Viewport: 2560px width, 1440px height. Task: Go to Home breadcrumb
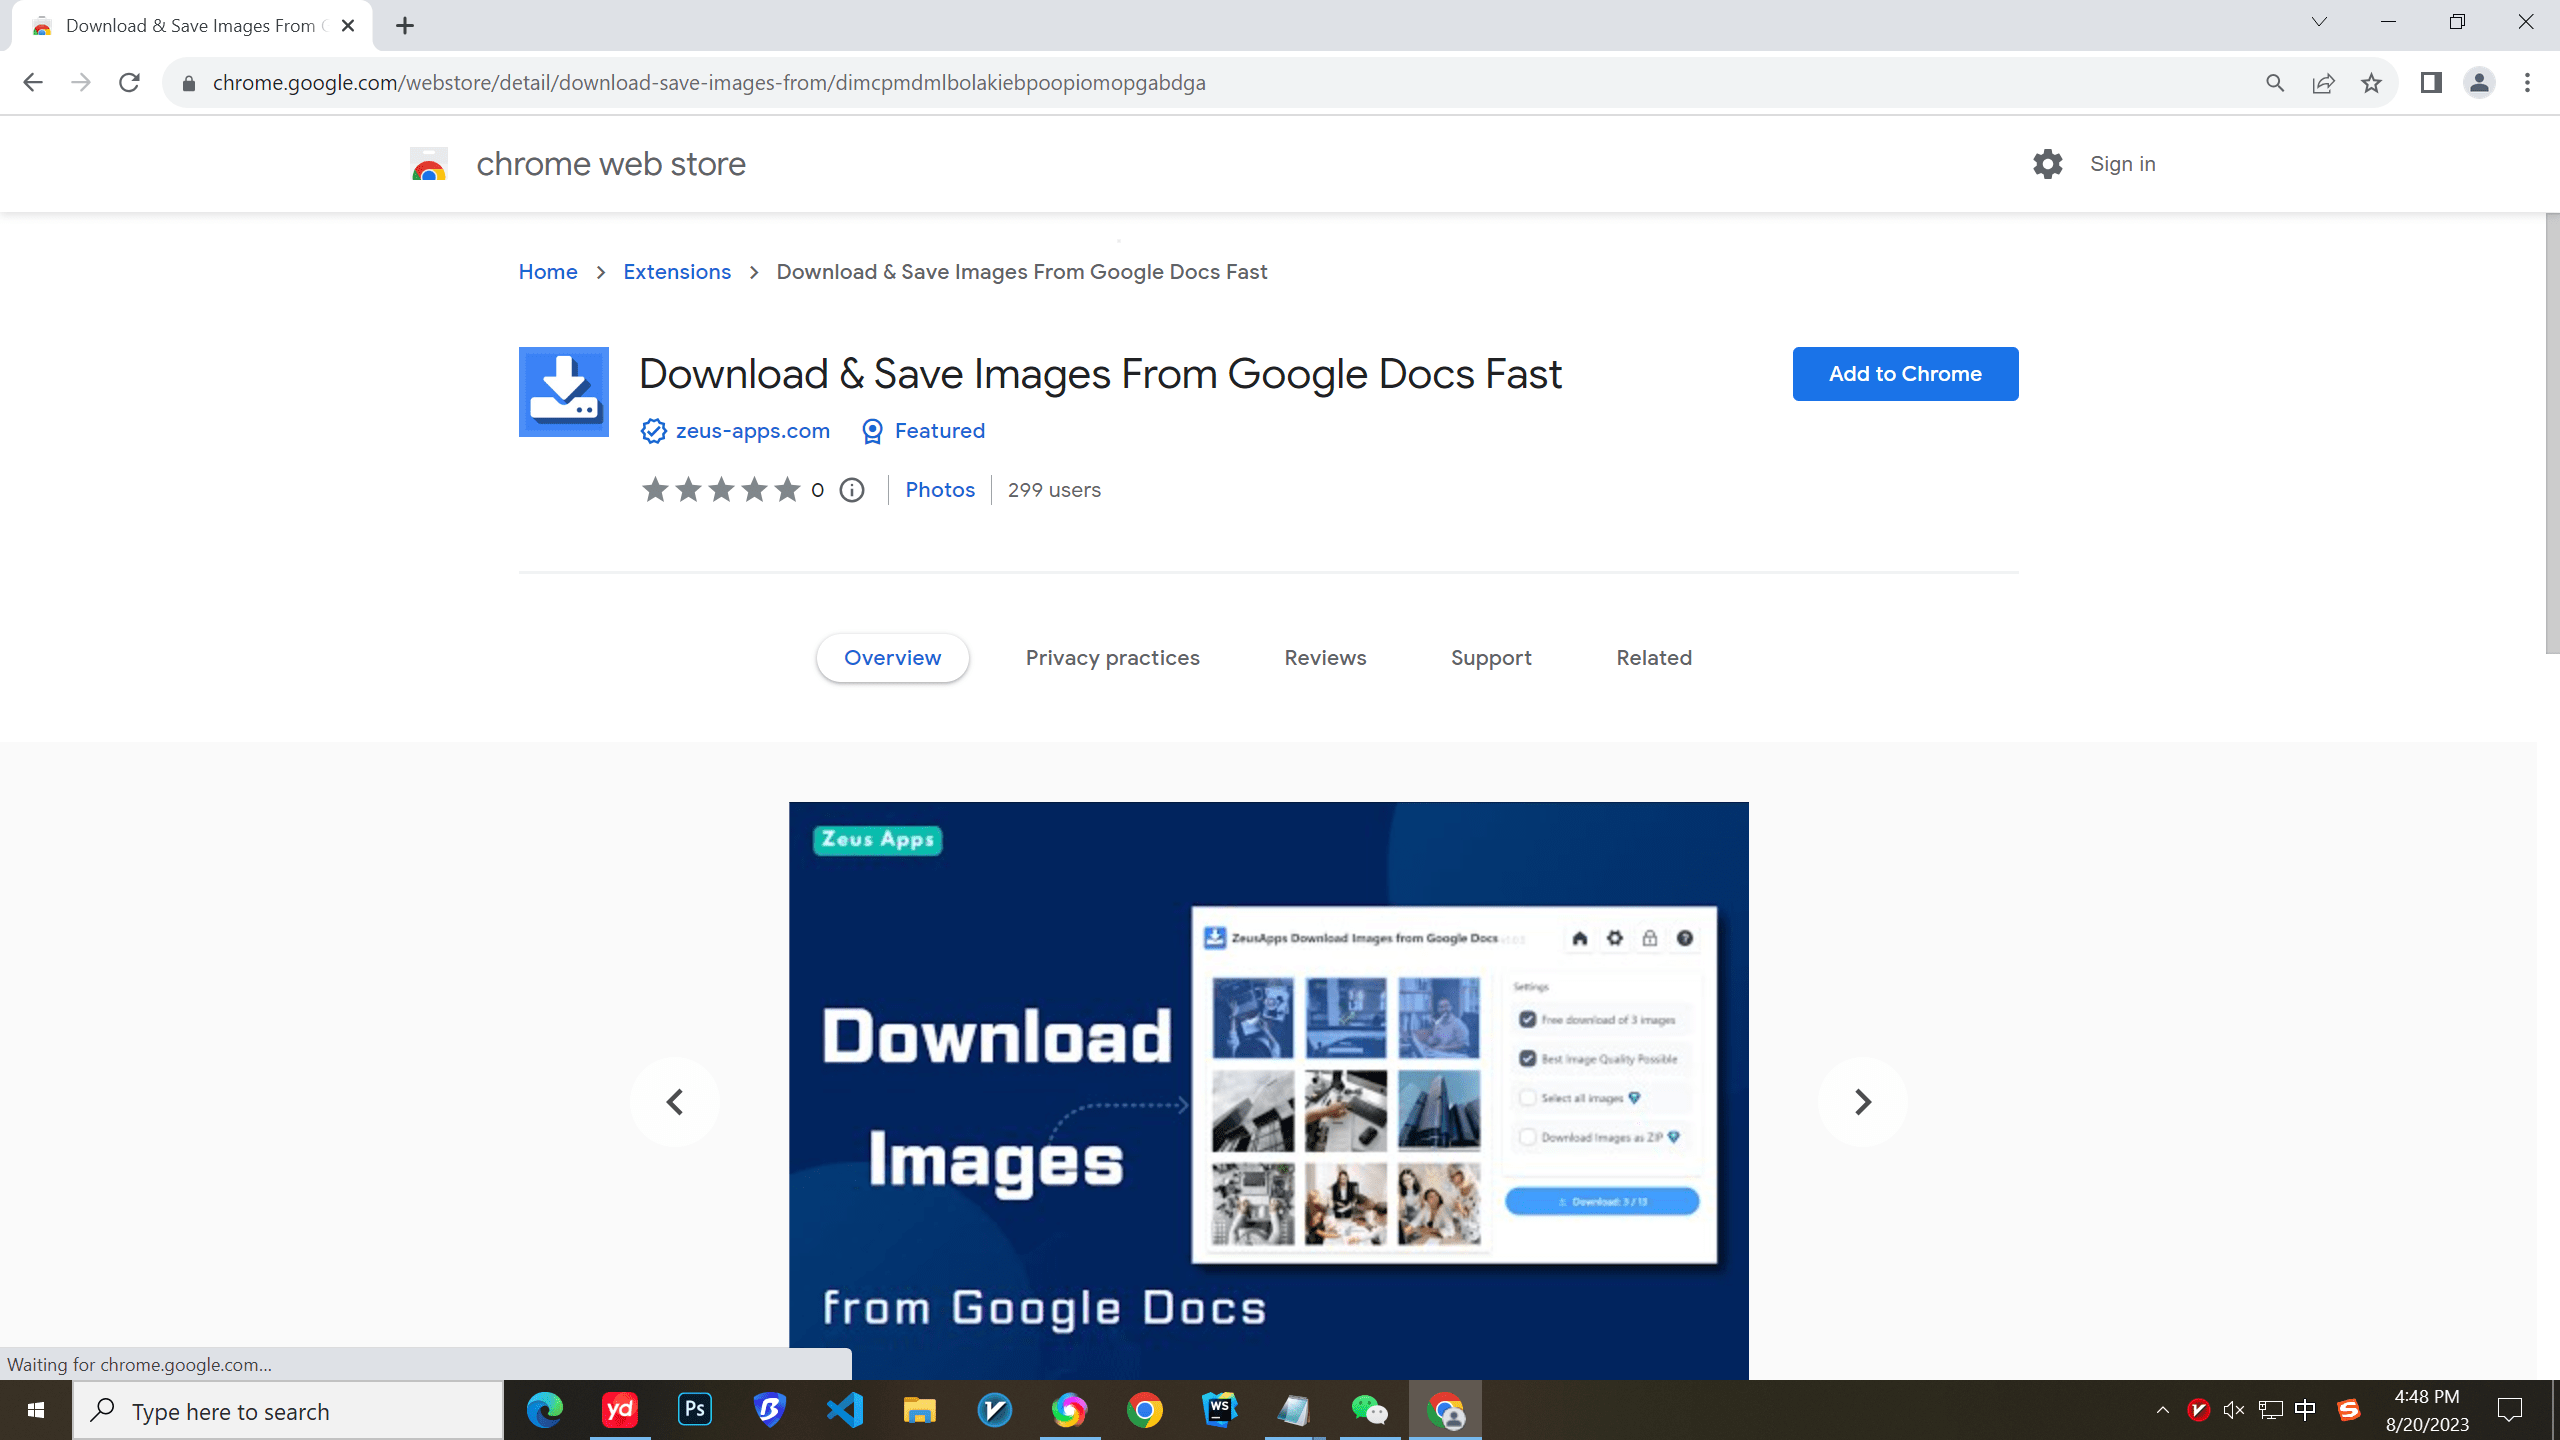click(x=548, y=272)
